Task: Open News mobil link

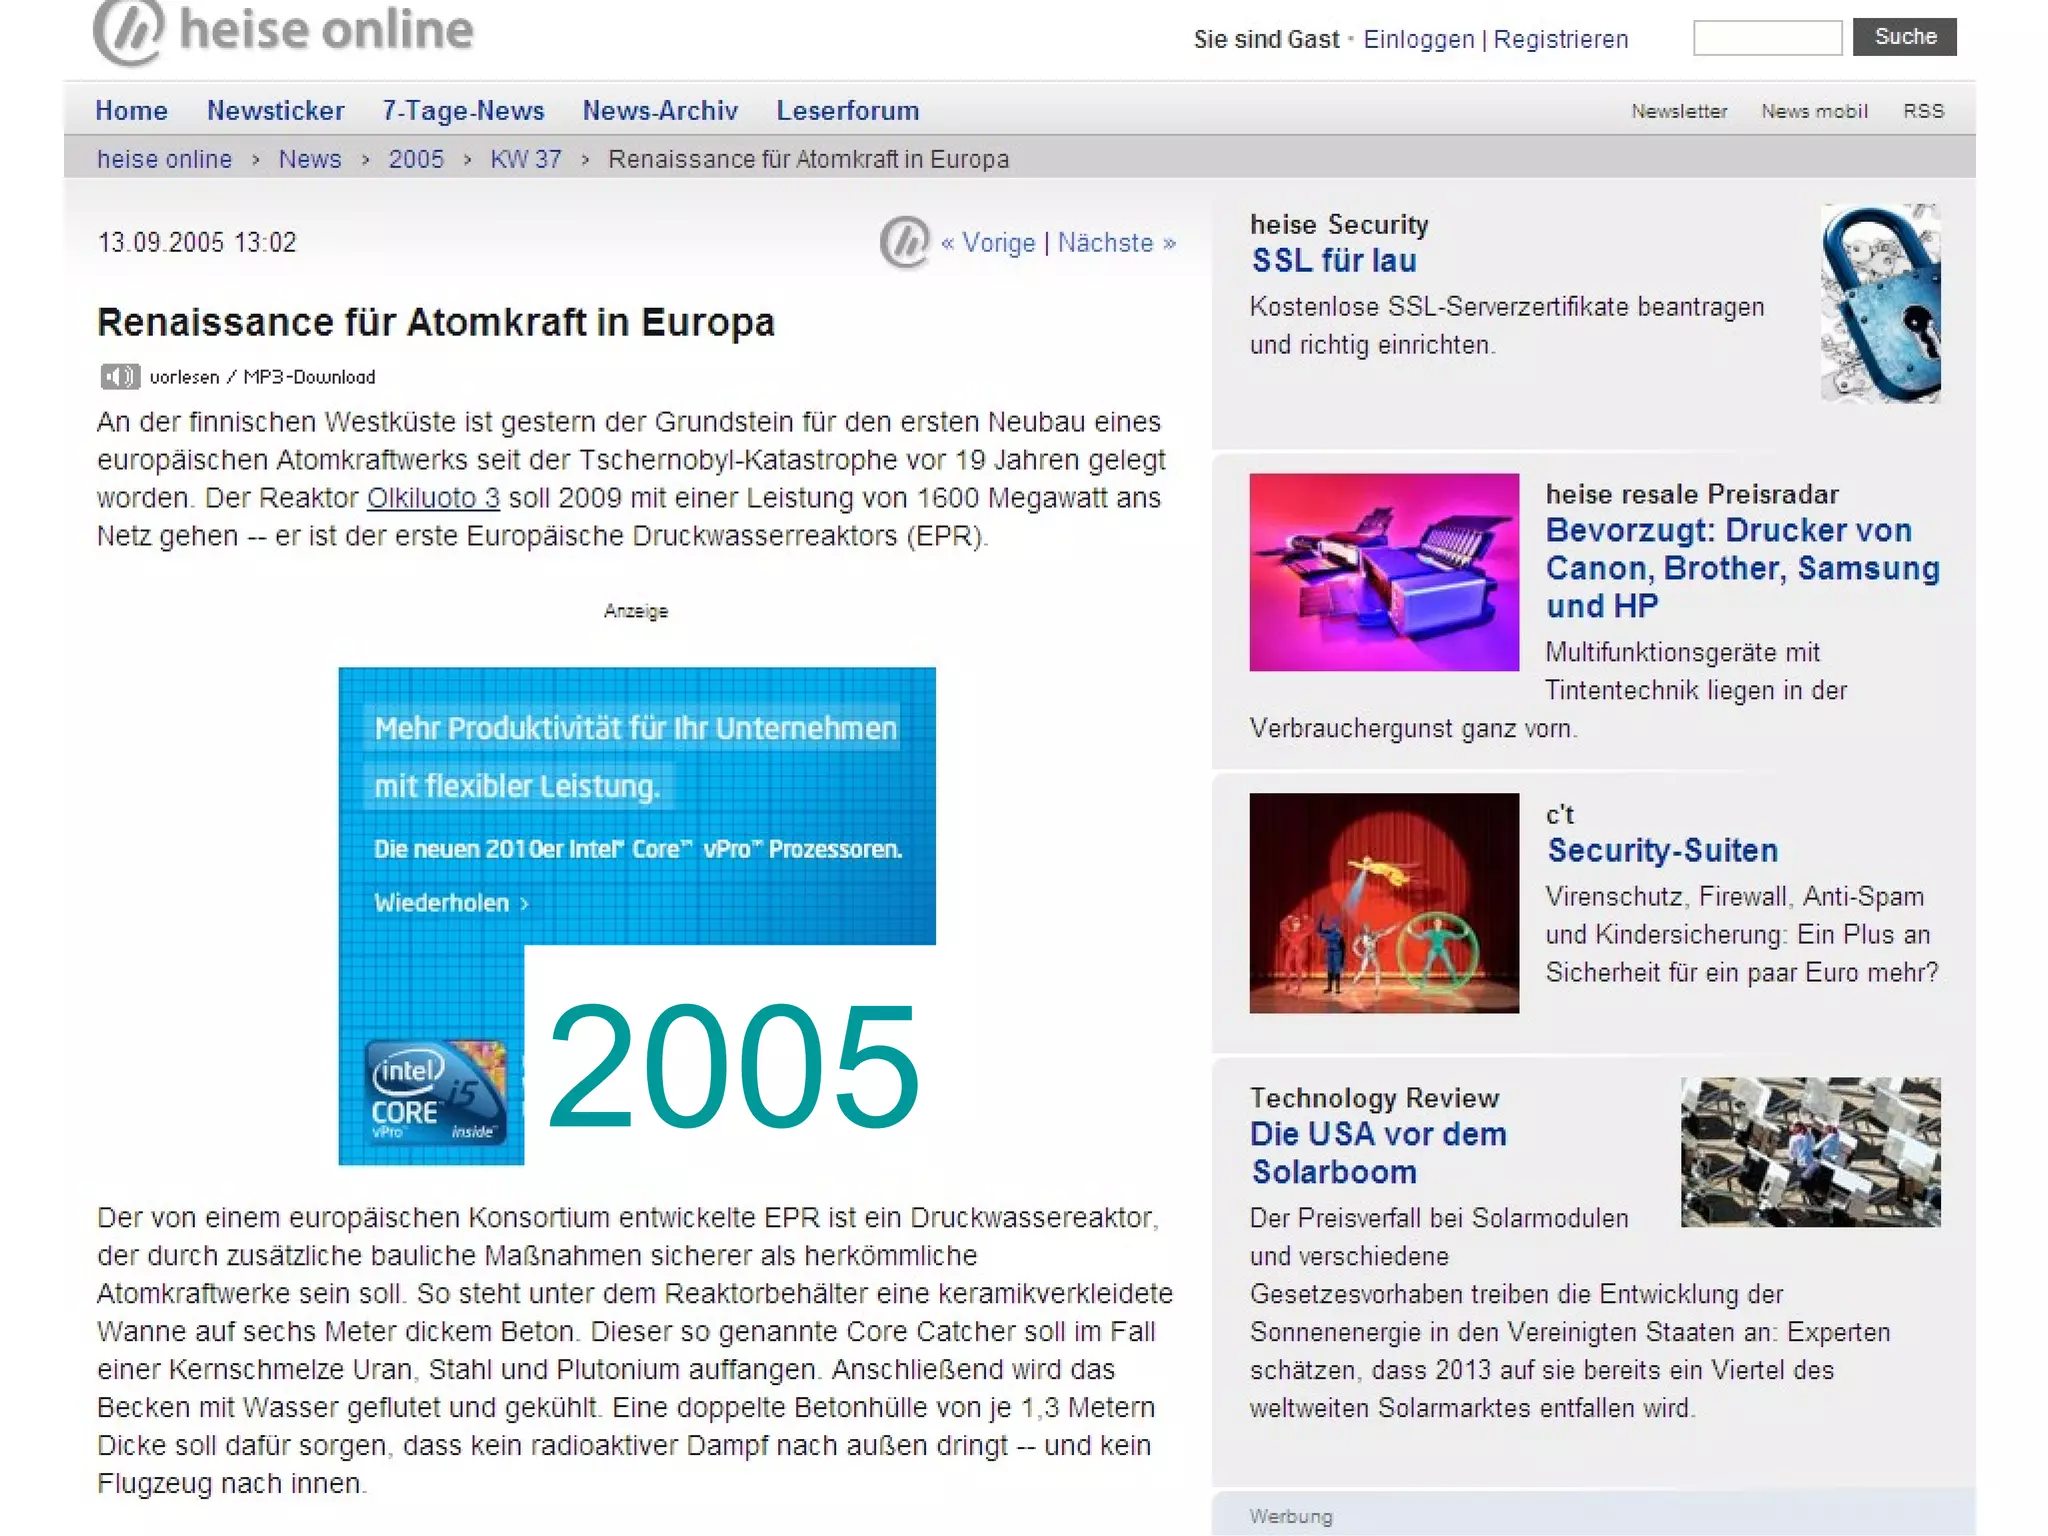Action: point(1814,111)
